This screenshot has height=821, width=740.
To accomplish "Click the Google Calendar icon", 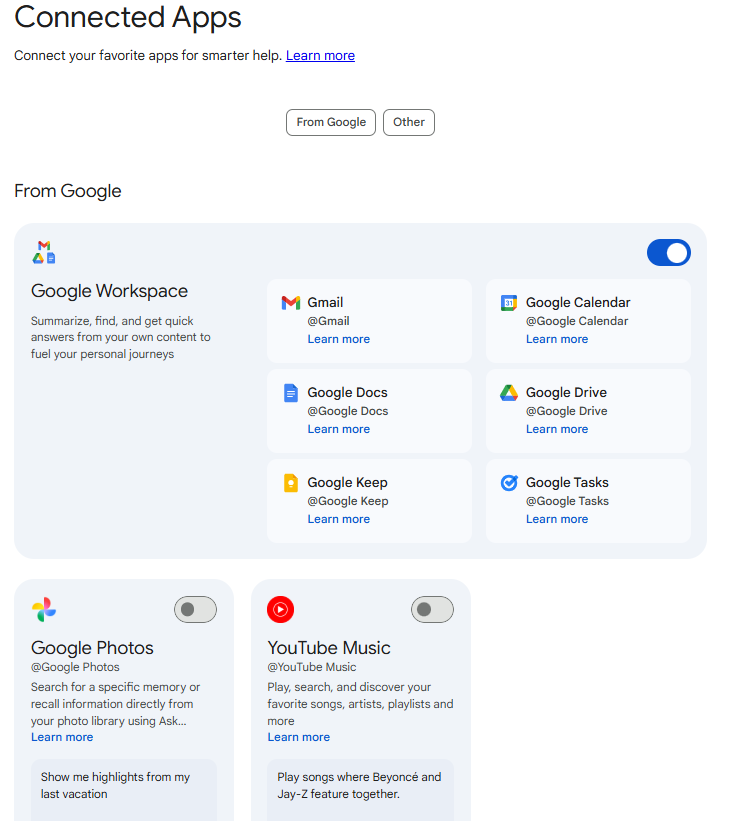I will [x=509, y=303].
